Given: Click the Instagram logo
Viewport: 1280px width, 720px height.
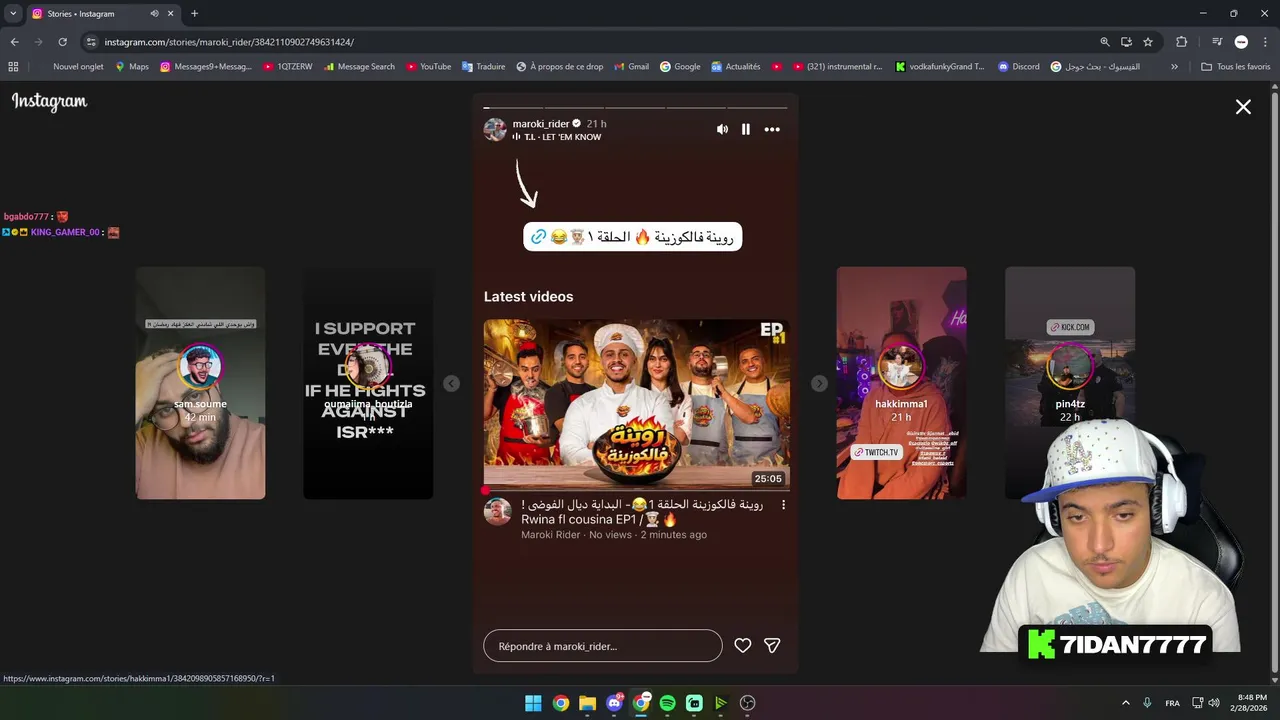Looking at the screenshot, I should [x=49, y=102].
